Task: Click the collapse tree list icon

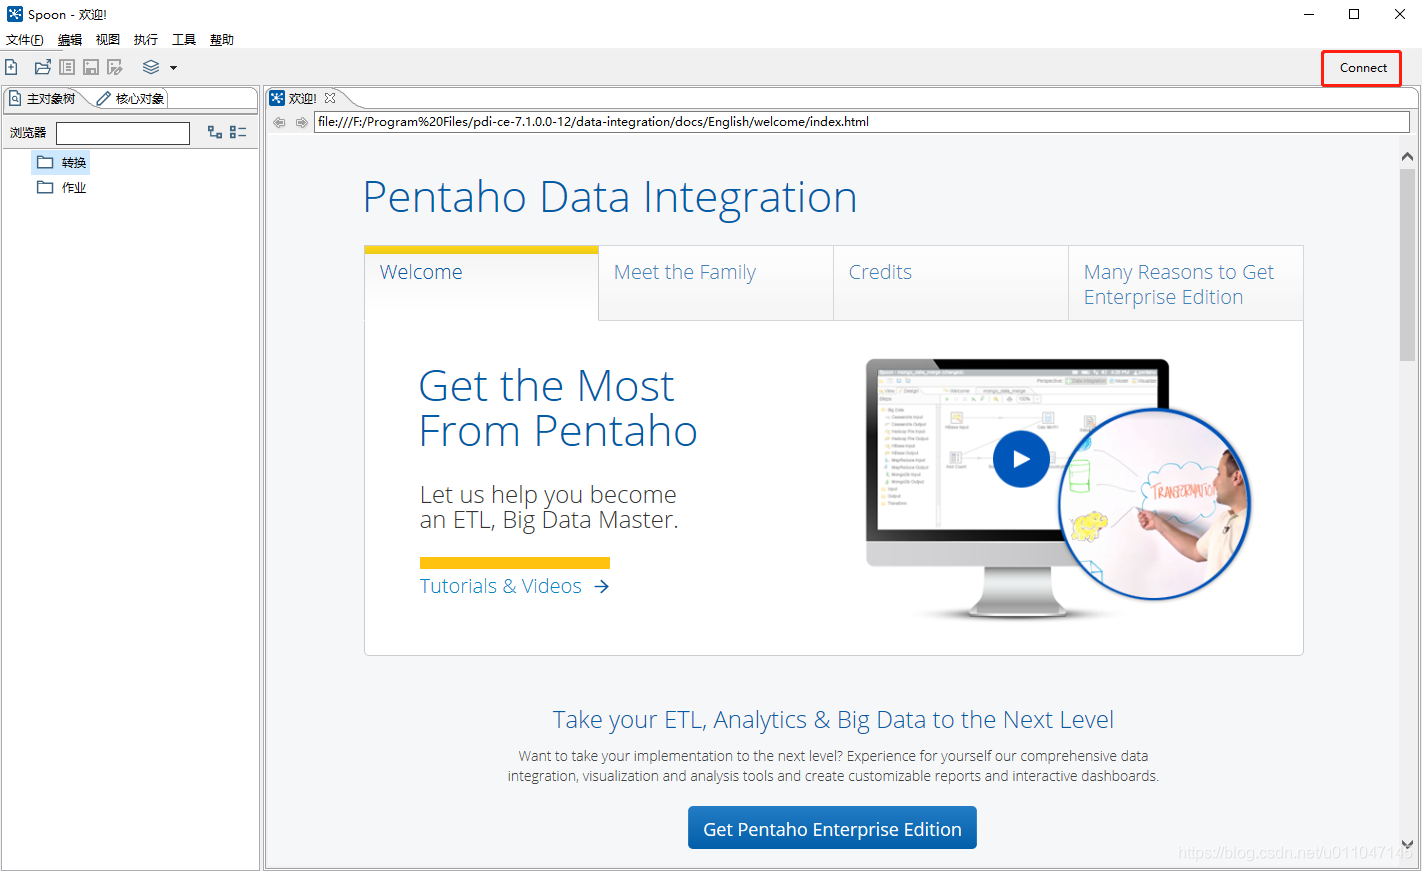Action: pos(238,132)
